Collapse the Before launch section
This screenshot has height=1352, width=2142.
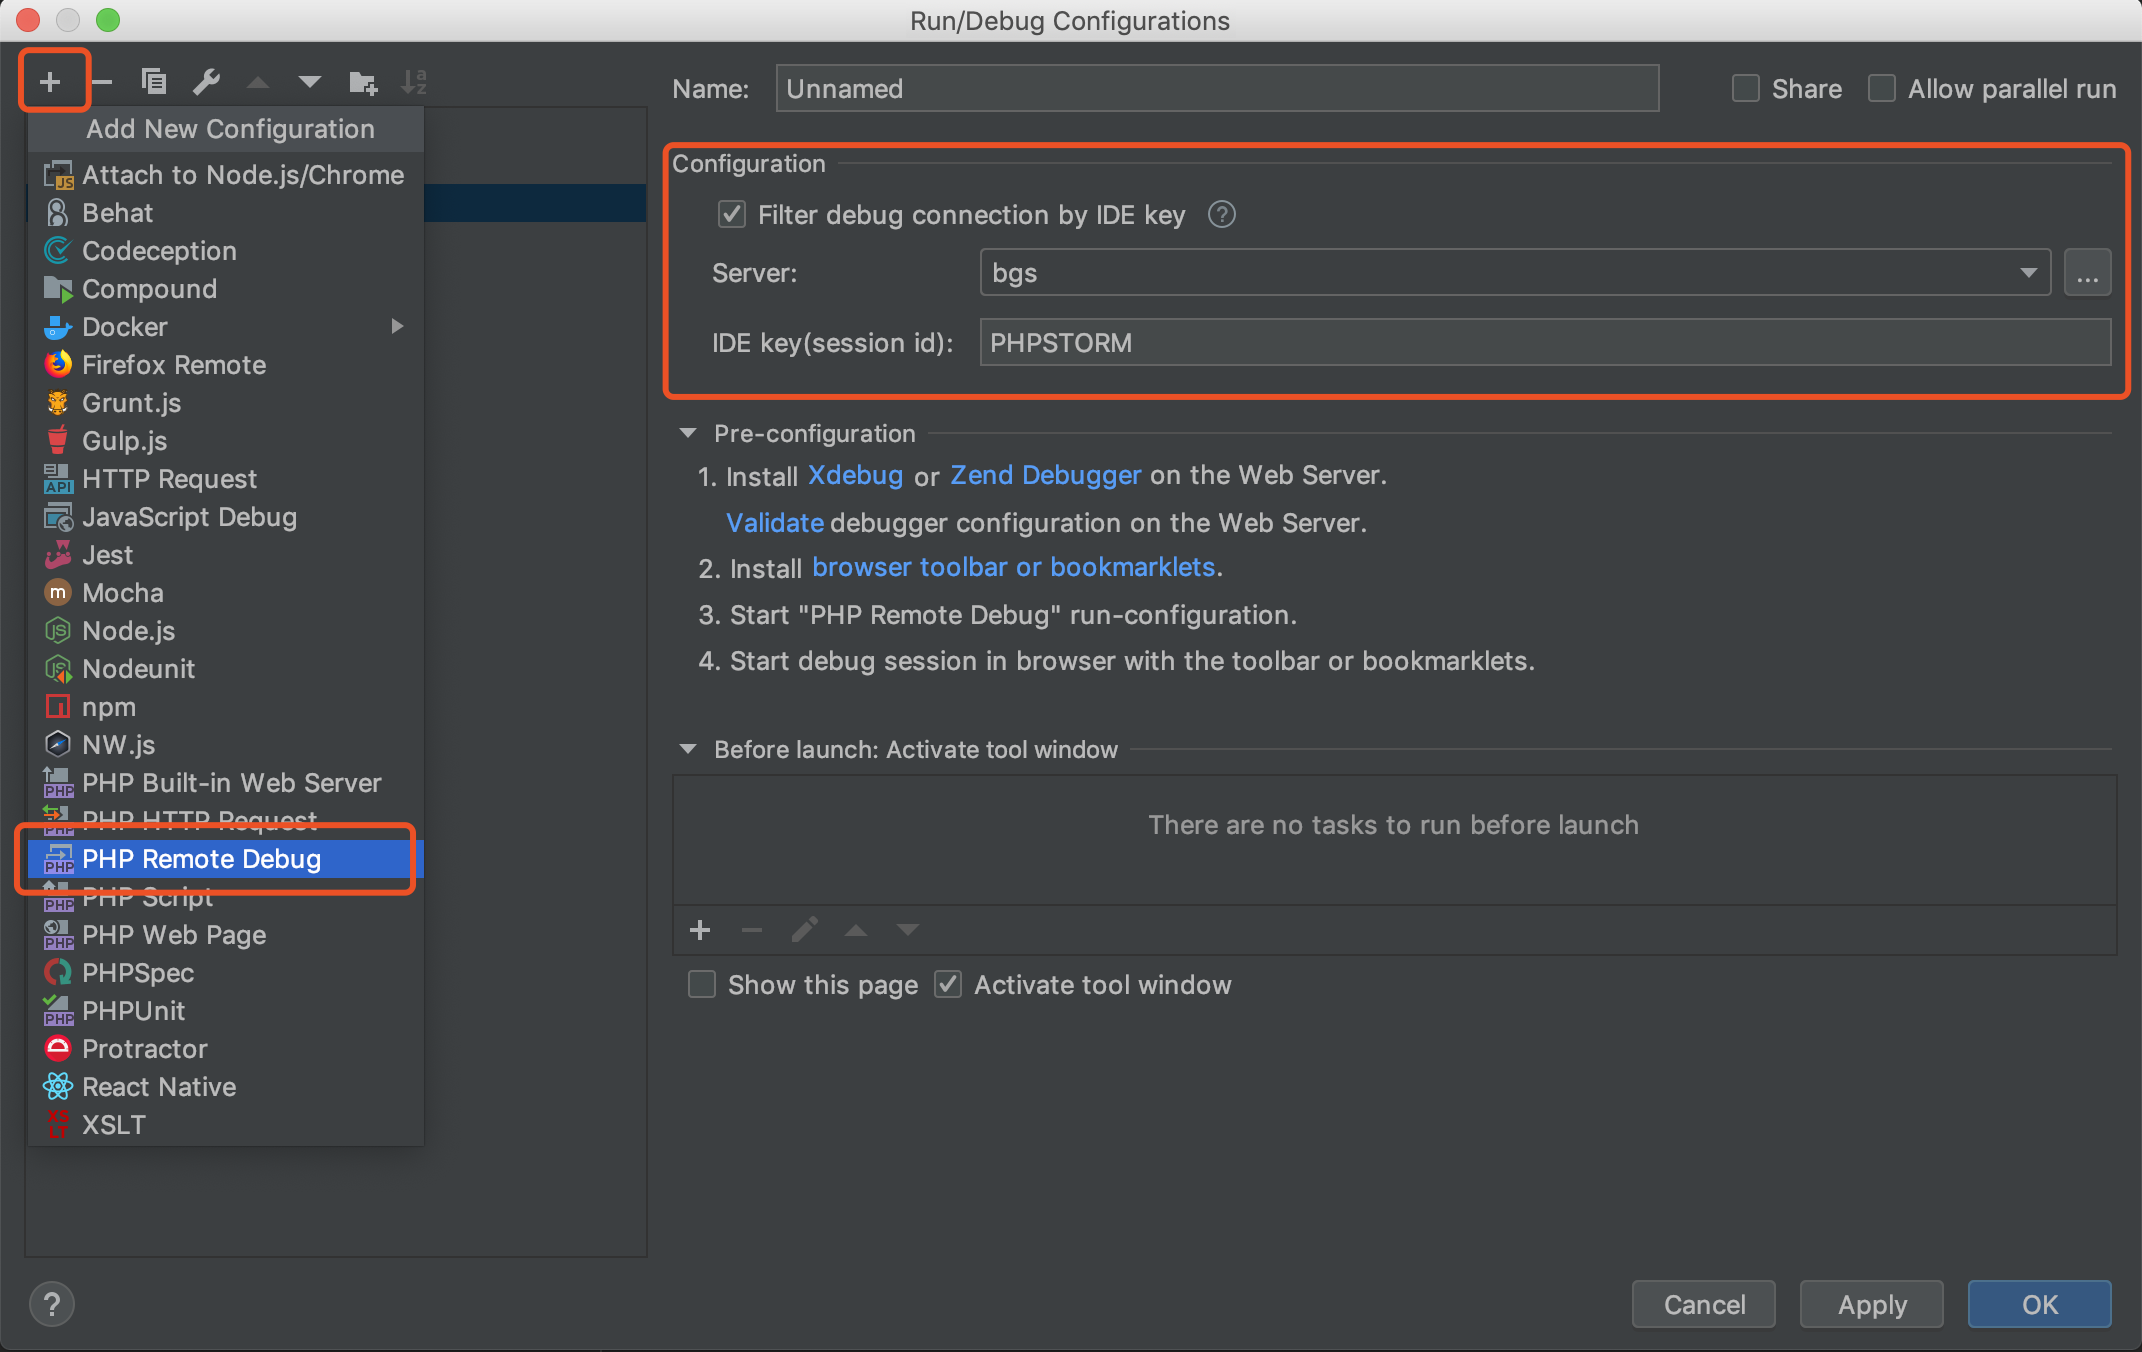tap(688, 750)
